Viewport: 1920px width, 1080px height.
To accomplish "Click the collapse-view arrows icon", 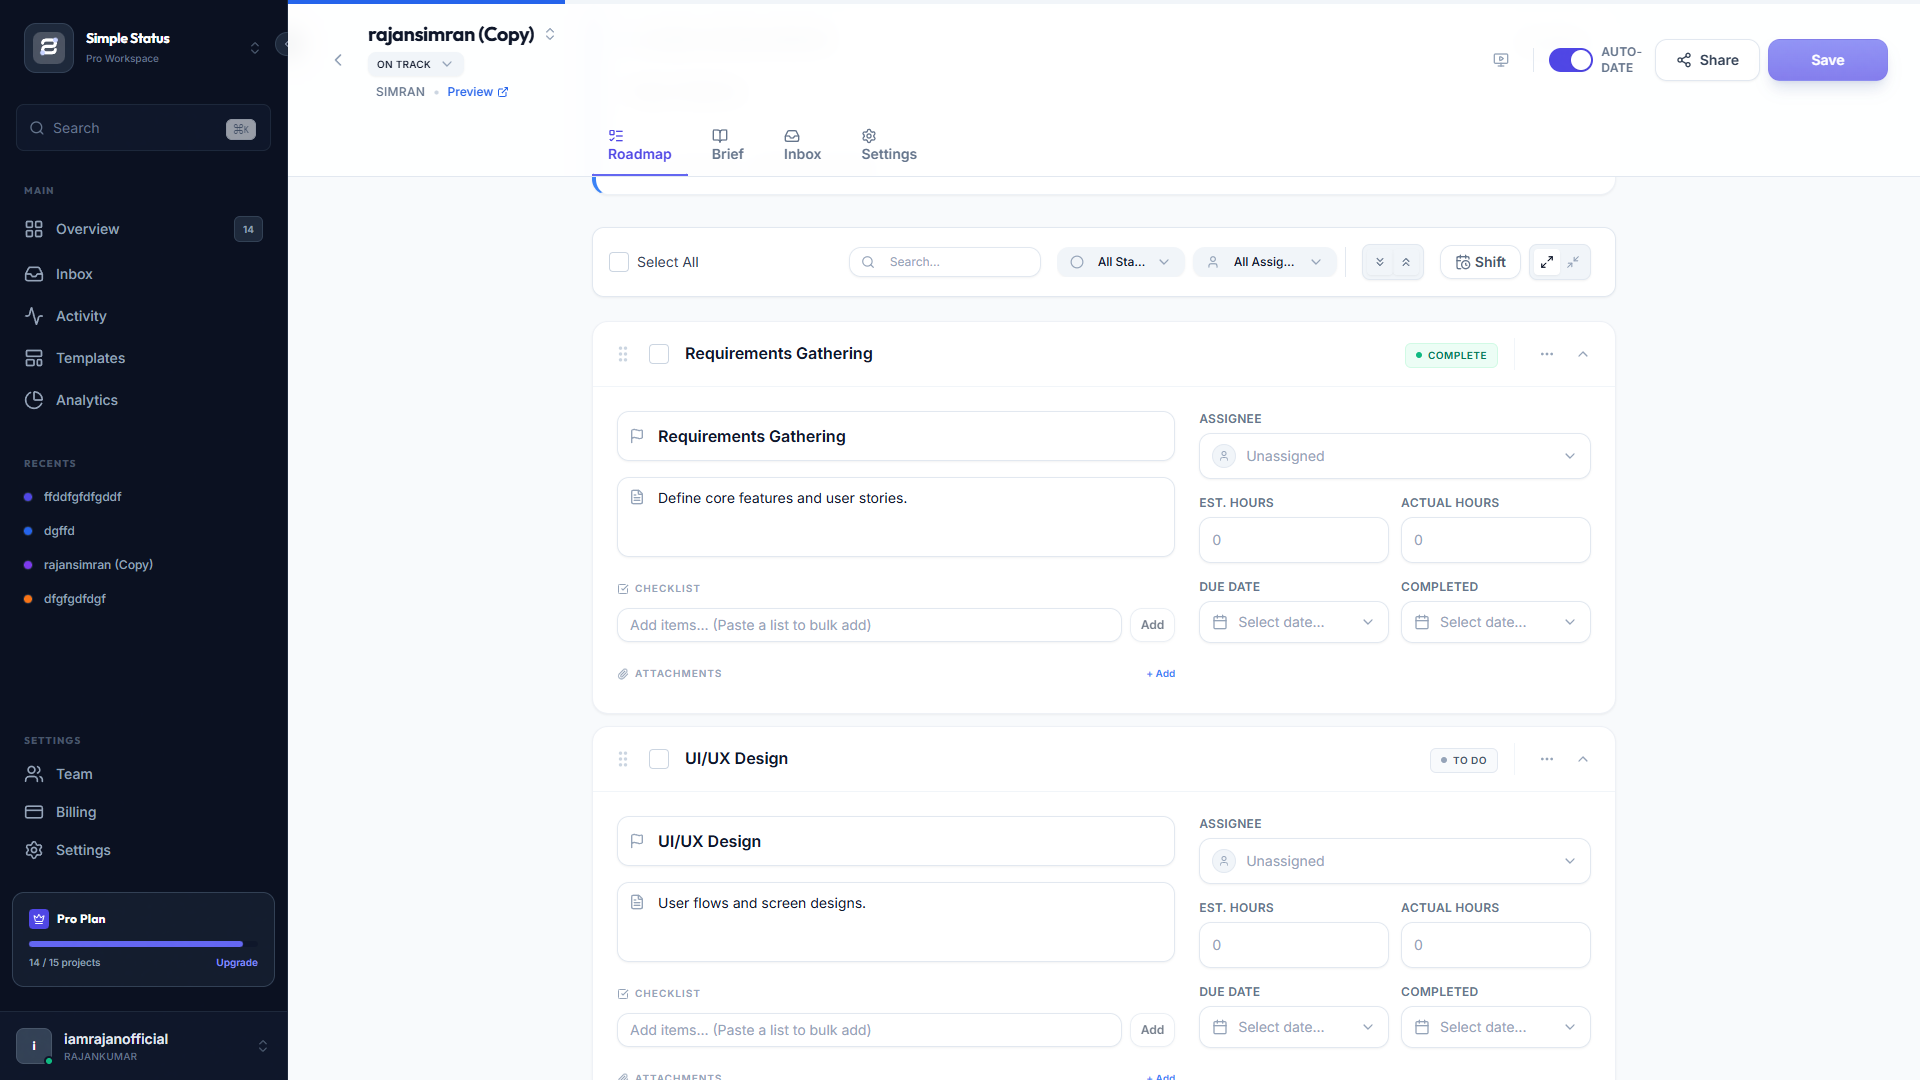I will [x=1573, y=262].
